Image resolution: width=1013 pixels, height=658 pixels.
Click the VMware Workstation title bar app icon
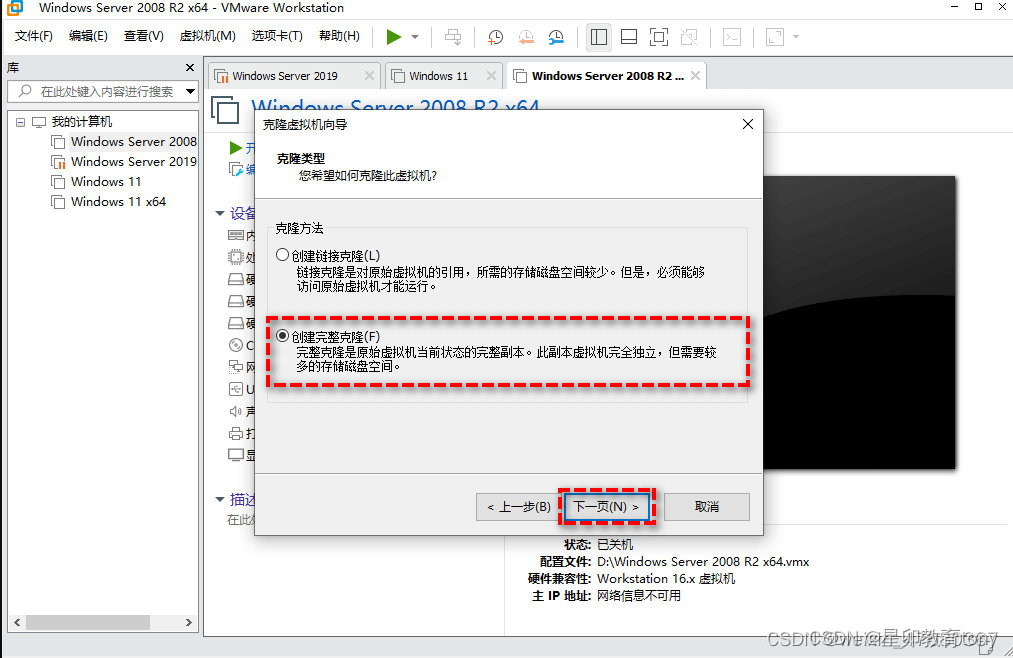(14, 8)
